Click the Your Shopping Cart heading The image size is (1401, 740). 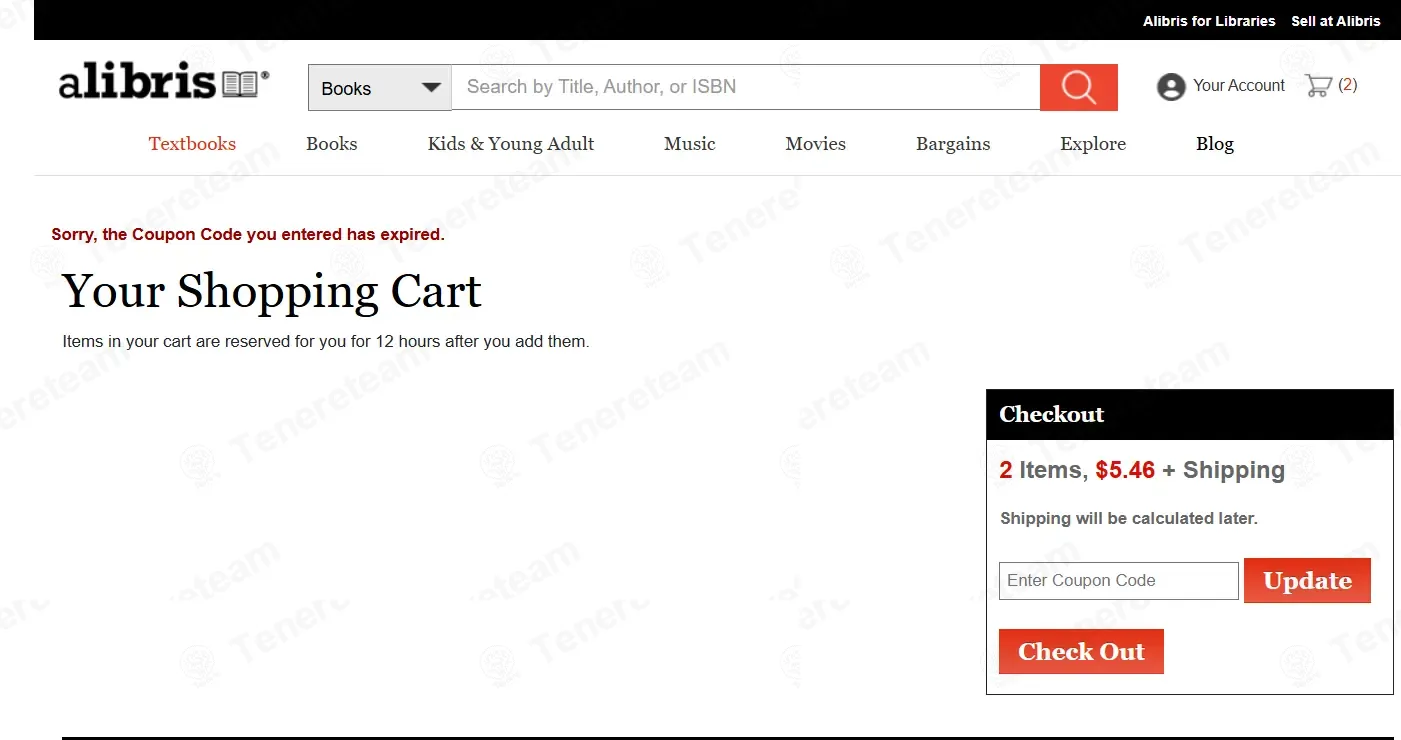pyautogui.click(x=272, y=292)
